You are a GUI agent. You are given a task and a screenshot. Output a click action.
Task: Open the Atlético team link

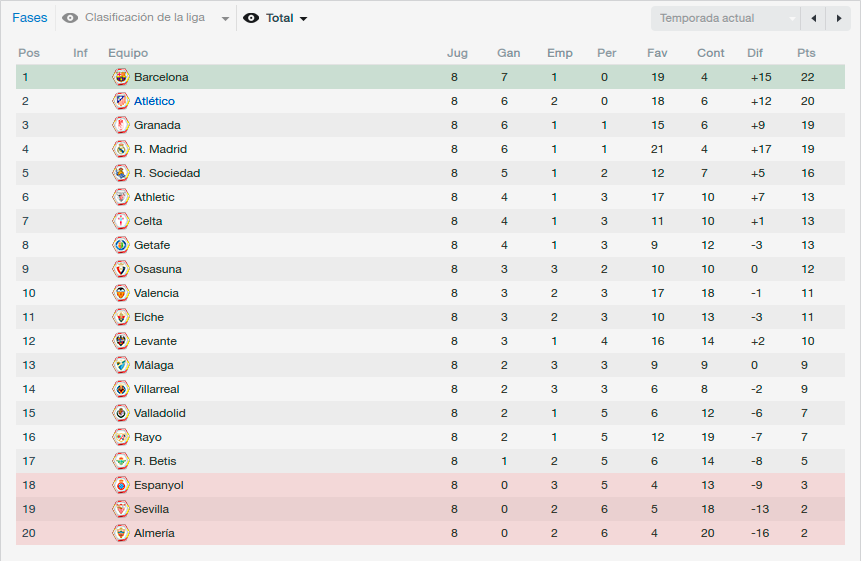click(154, 101)
